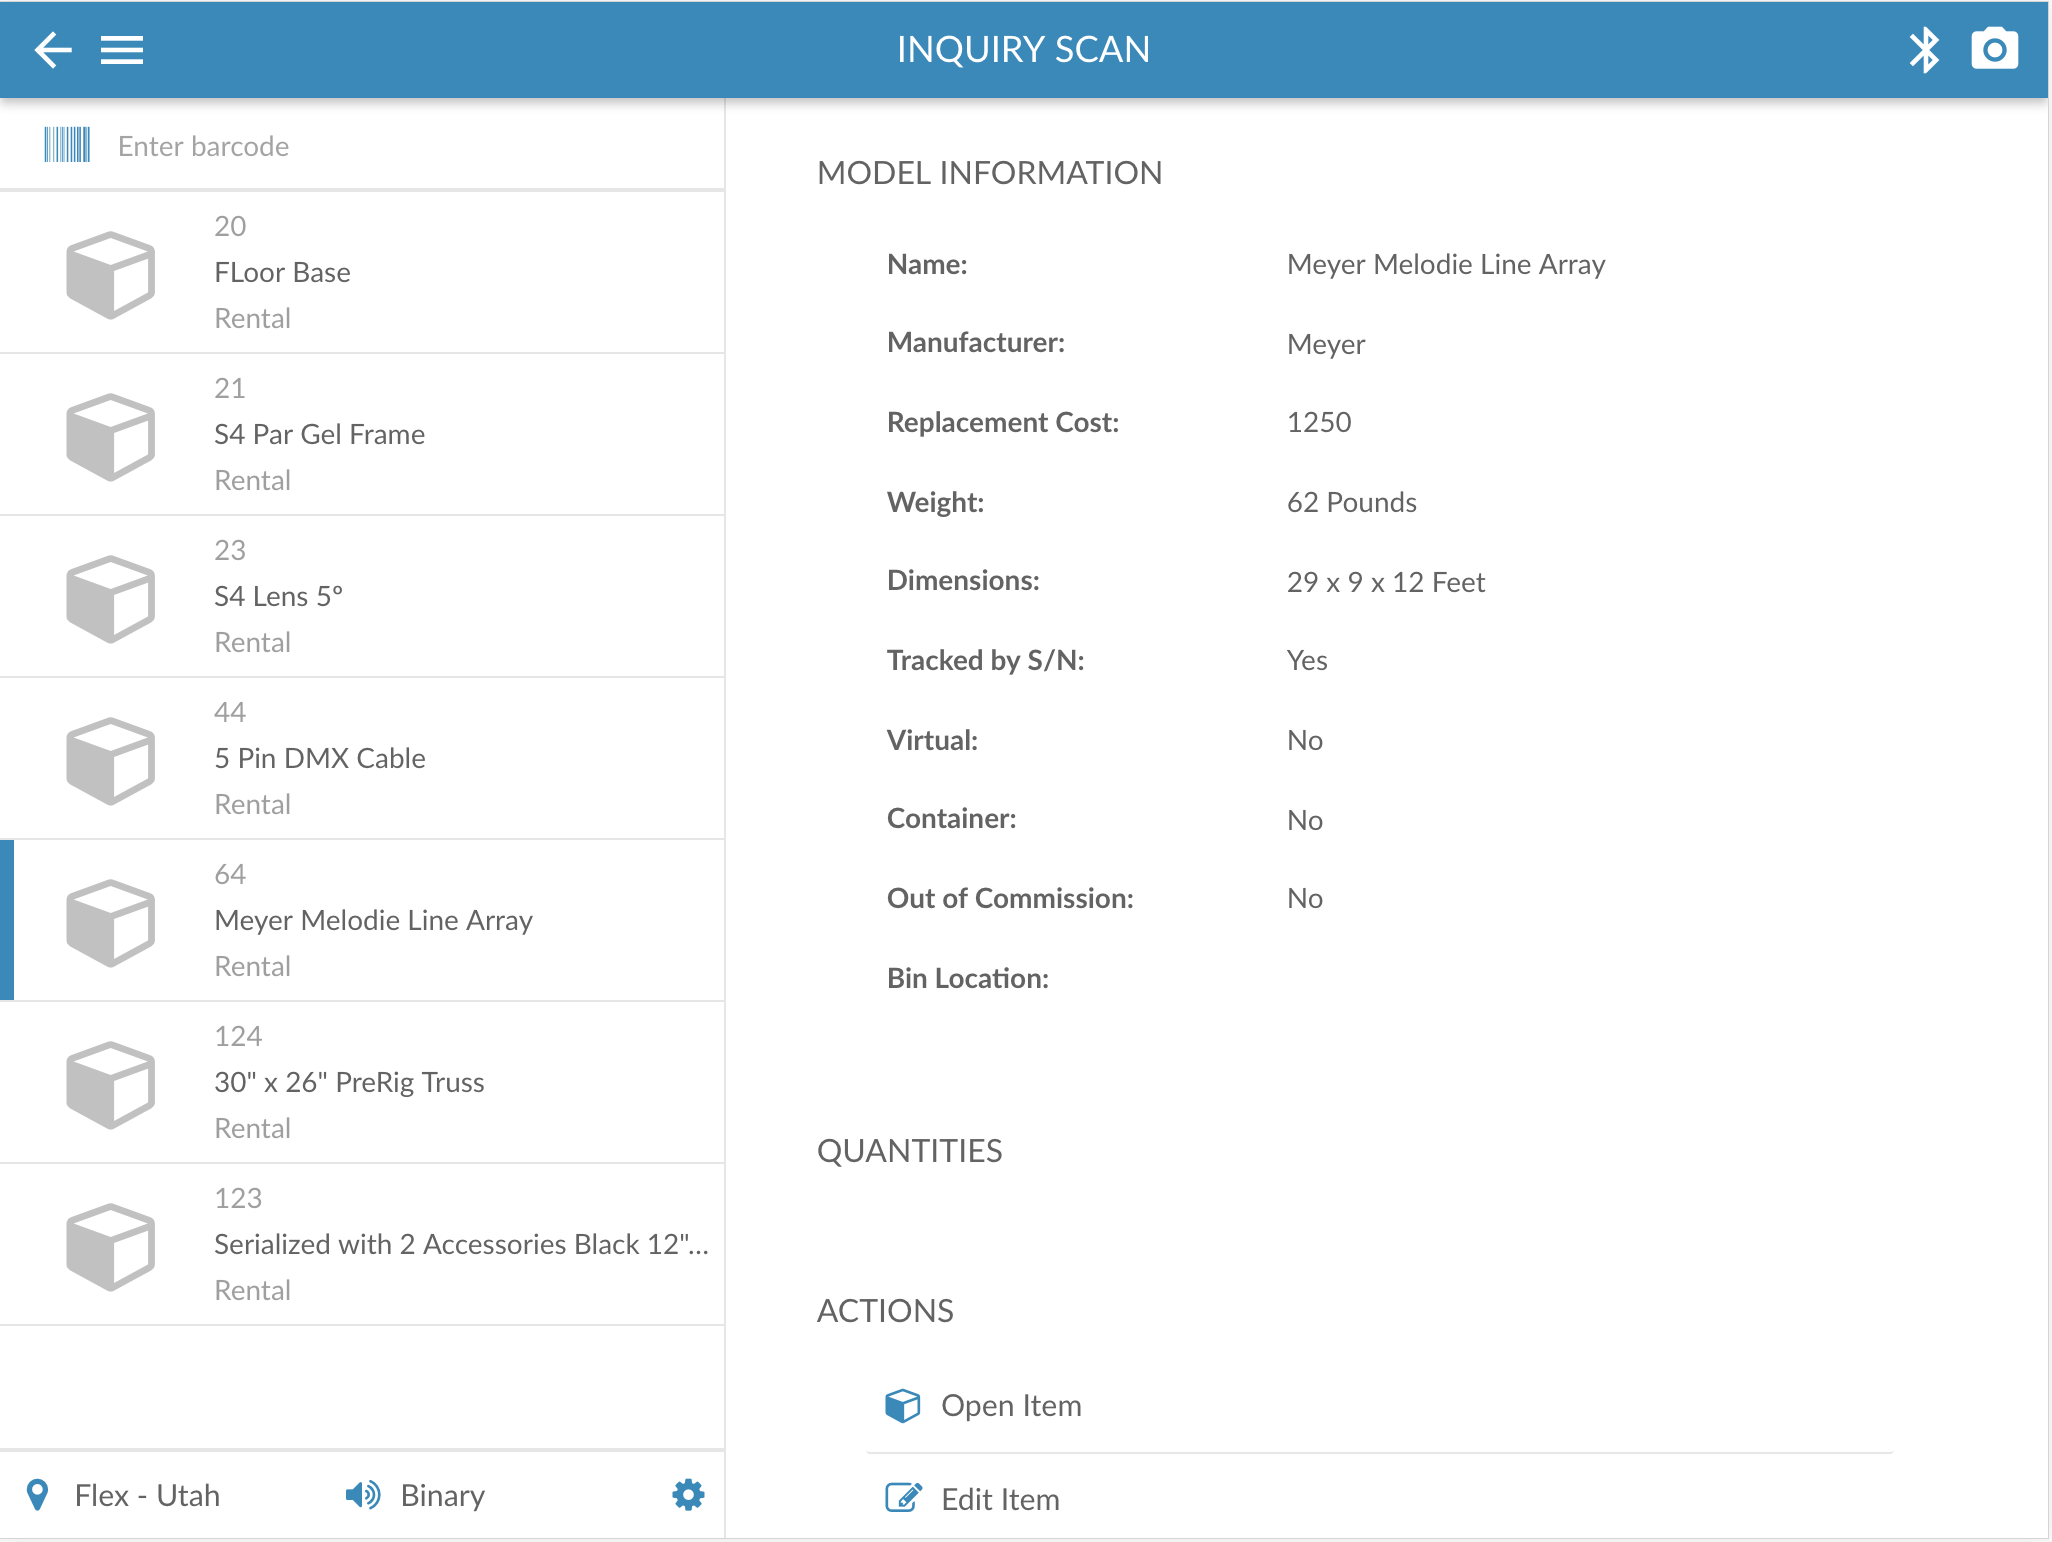Select the FLoor Base list item
This screenshot has width=2052, height=1542.
coord(362,272)
